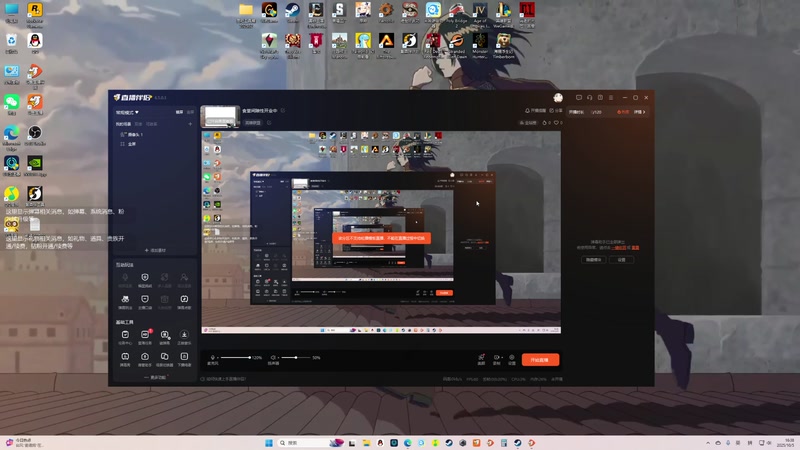Add a new scene with the plus icon
800x450 pixels.
click(190, 124)
